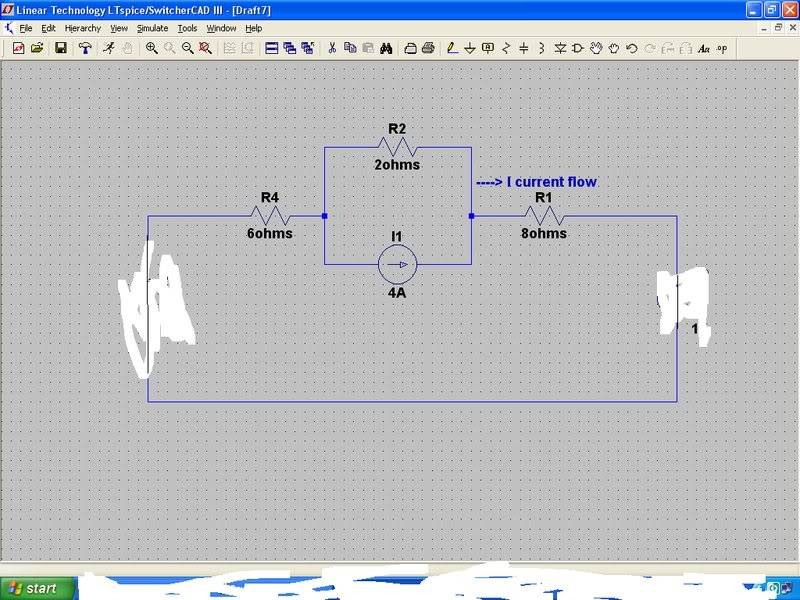
Task: Click the I1 current source symbol
Action: (397, 264)
